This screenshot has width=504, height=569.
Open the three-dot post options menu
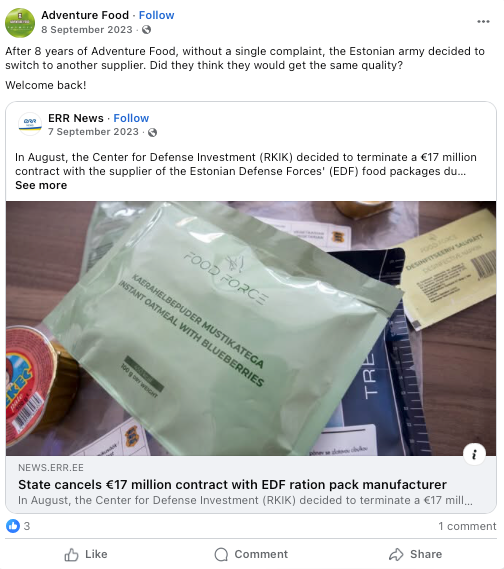[483, 22]
